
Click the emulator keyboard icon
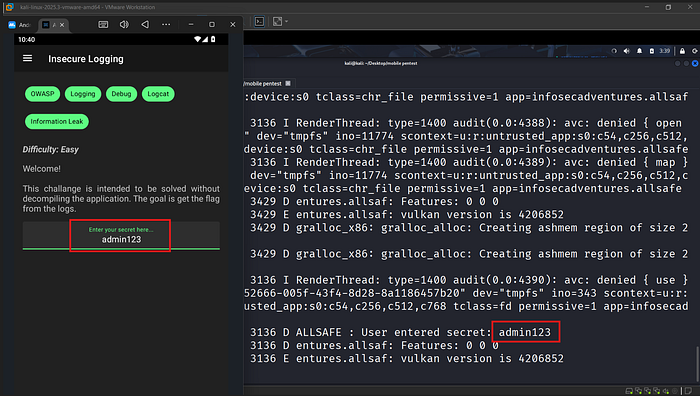click(x=103, y=25)
